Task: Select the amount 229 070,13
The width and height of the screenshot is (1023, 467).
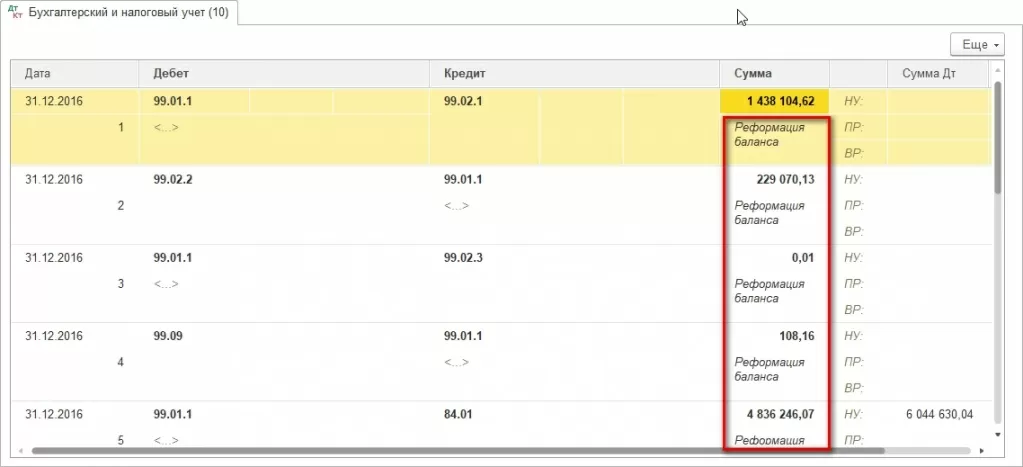Action: pyautogui.click(x=786, y=179)
